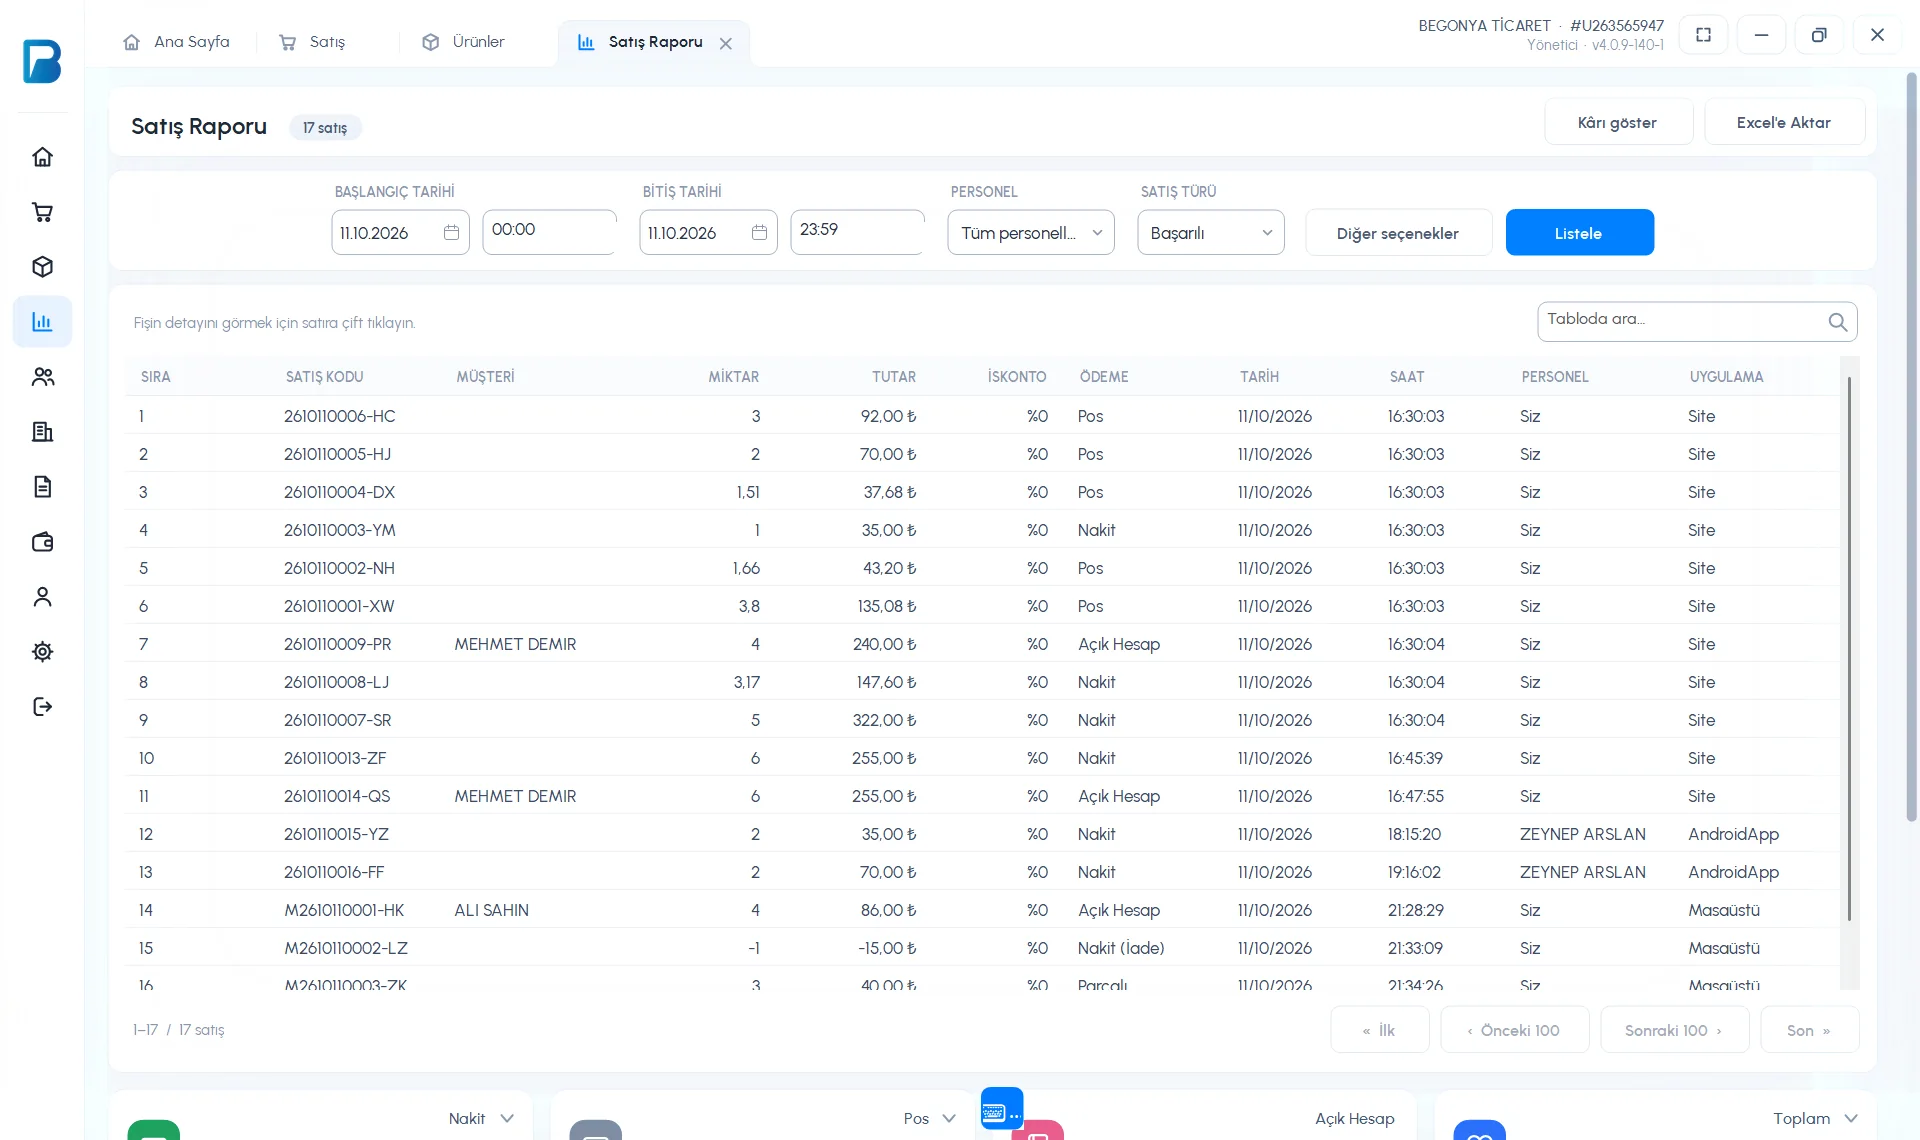Open the home icon in sidebar

pyautogui.click(x=42, y=157)
